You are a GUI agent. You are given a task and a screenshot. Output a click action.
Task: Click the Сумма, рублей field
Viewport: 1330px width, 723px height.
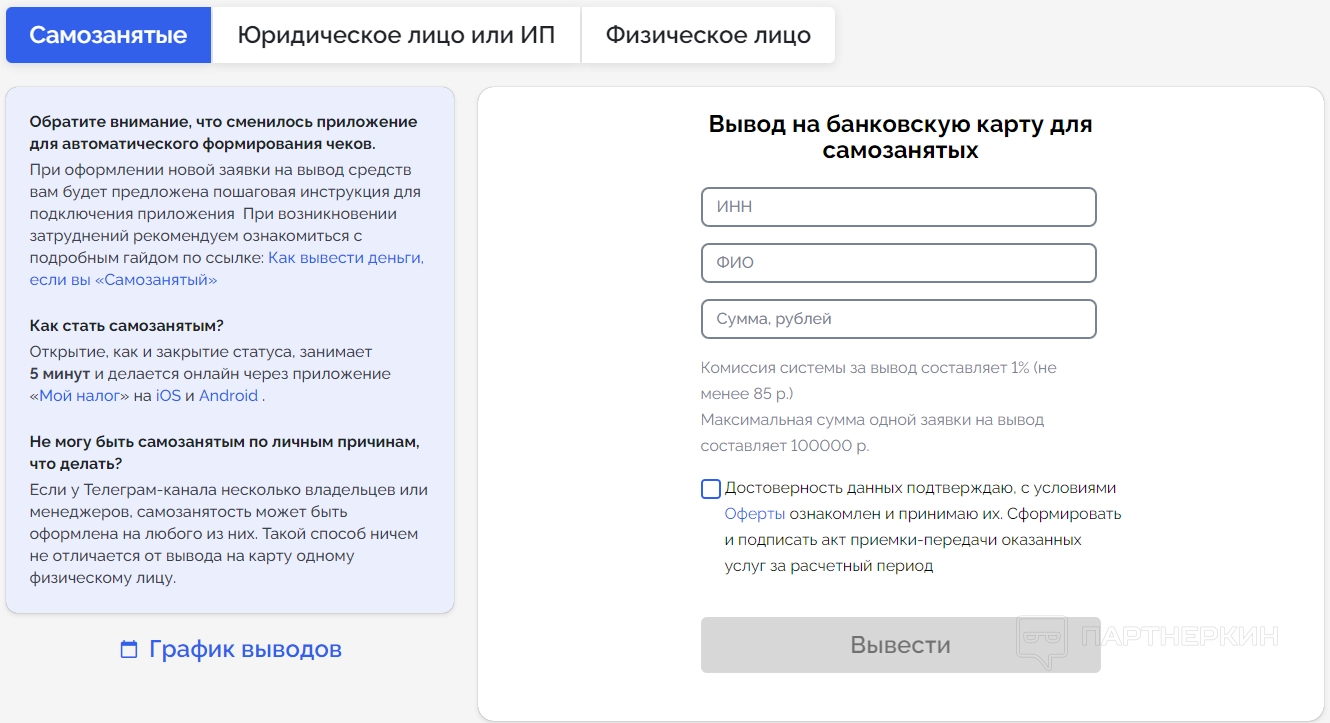click(898, 319)
